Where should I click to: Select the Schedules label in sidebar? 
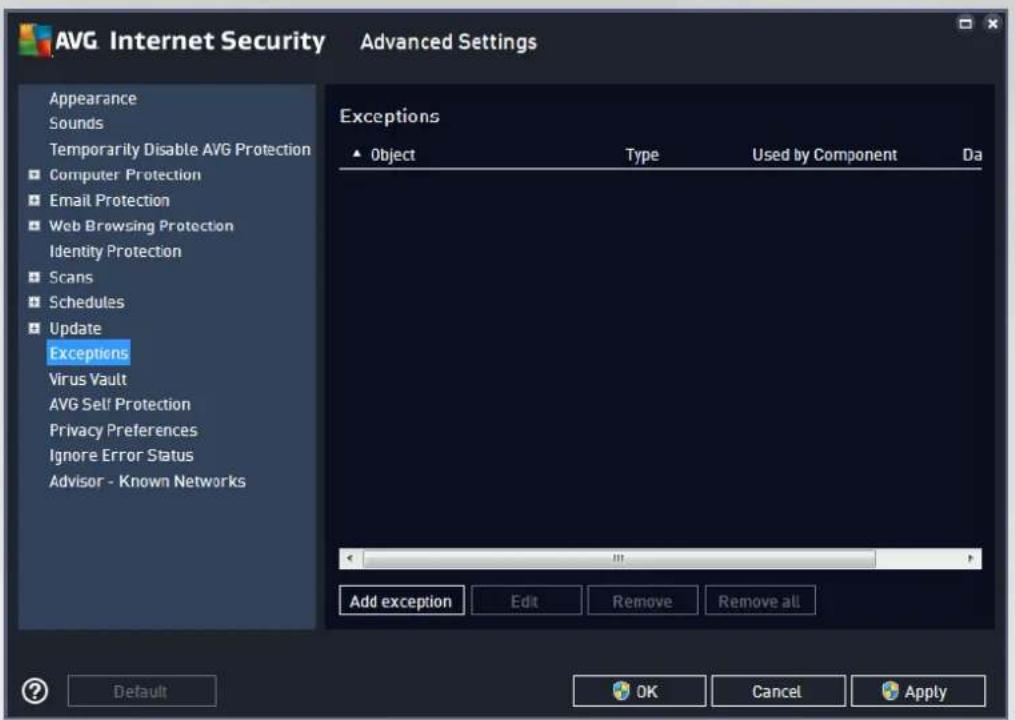point(87,302)
